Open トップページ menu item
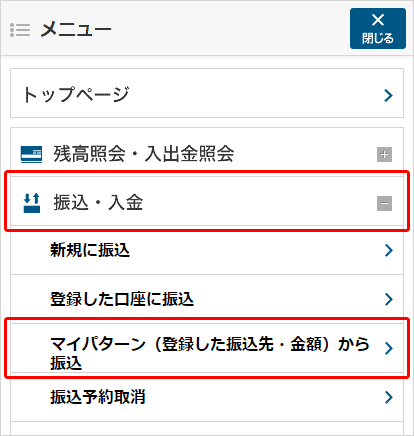414x436 pixels. click(x=207, y=93)
